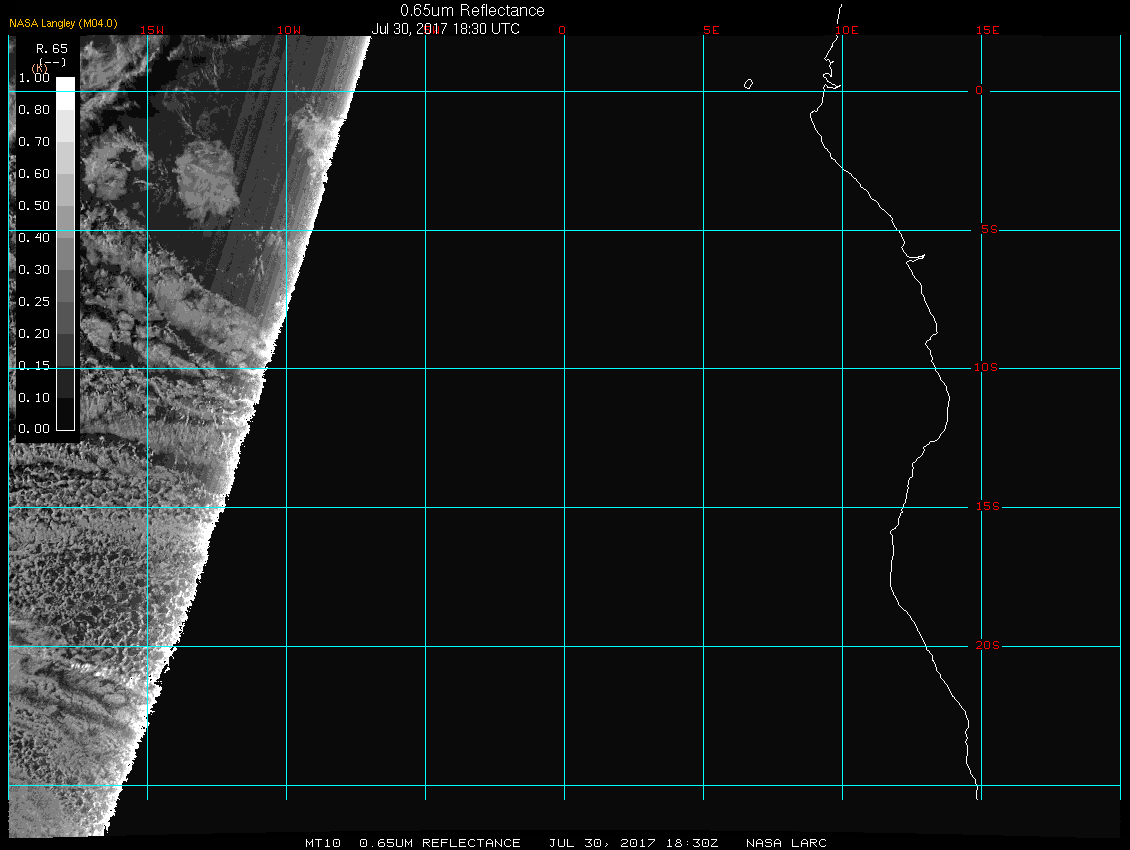Viewport: 1130px width, 850px height.
Task: Click the 10E longitude label at top
Action: coord(847,30)
